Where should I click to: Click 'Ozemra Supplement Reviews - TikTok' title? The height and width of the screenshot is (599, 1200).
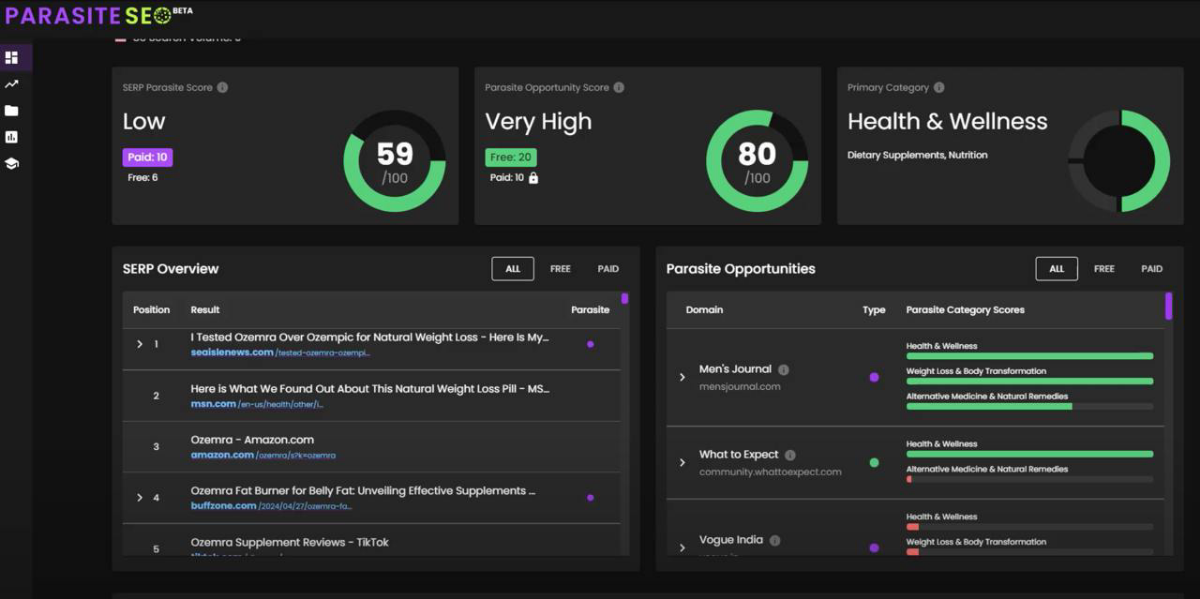[x=290, y=542]
